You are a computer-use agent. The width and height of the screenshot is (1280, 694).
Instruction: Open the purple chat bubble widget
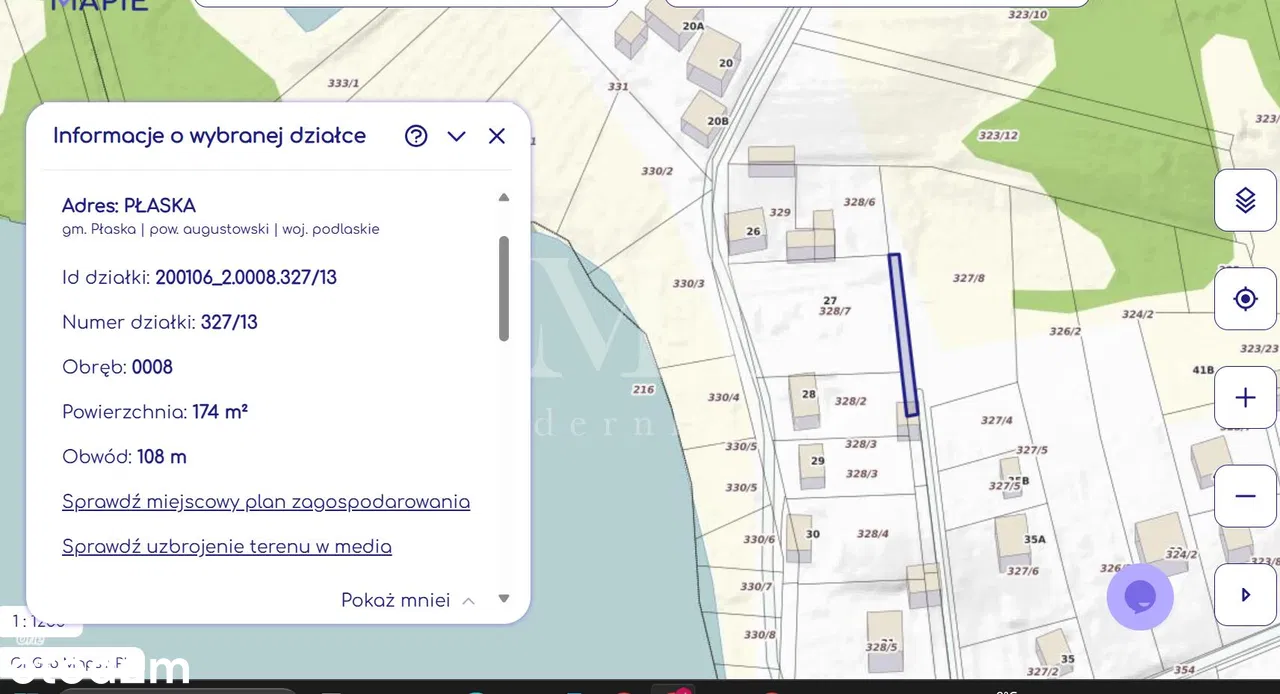coord(1139,597)
